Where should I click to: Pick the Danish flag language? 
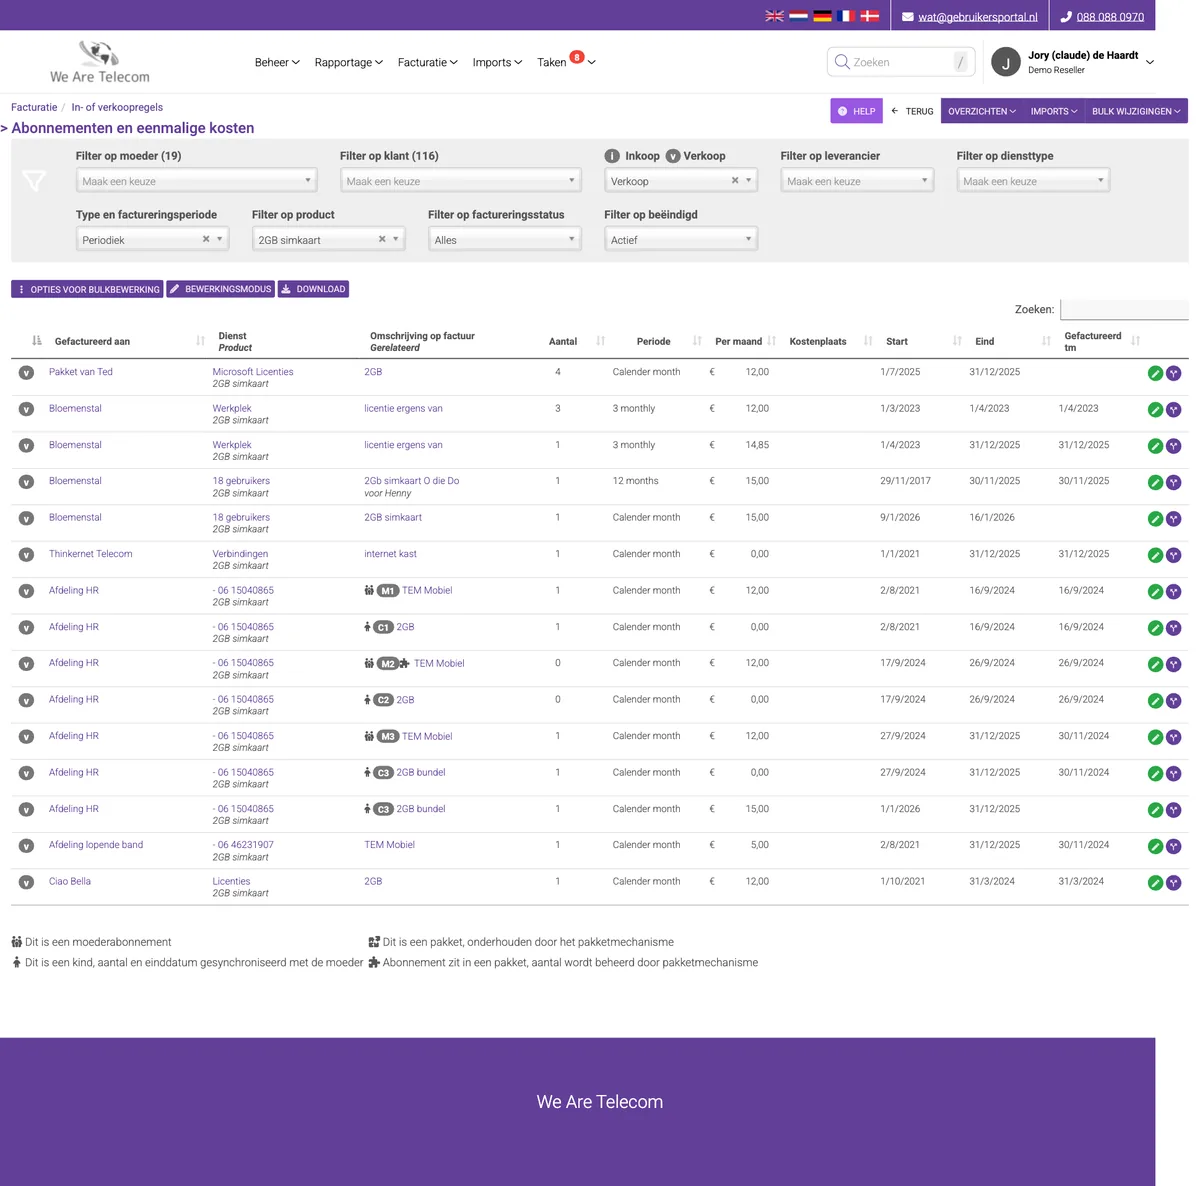(870, 16)
